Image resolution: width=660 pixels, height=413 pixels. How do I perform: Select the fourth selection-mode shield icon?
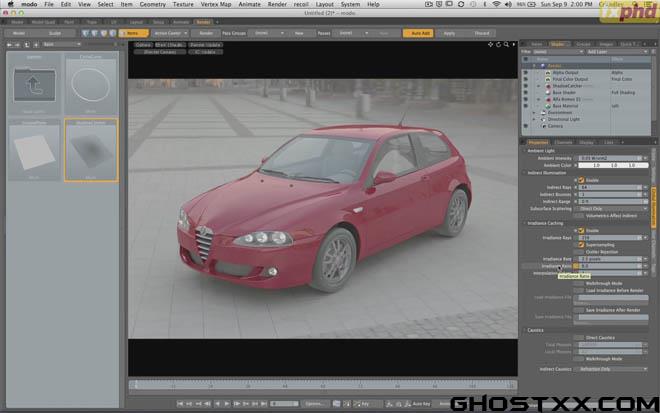click(112, 33)
